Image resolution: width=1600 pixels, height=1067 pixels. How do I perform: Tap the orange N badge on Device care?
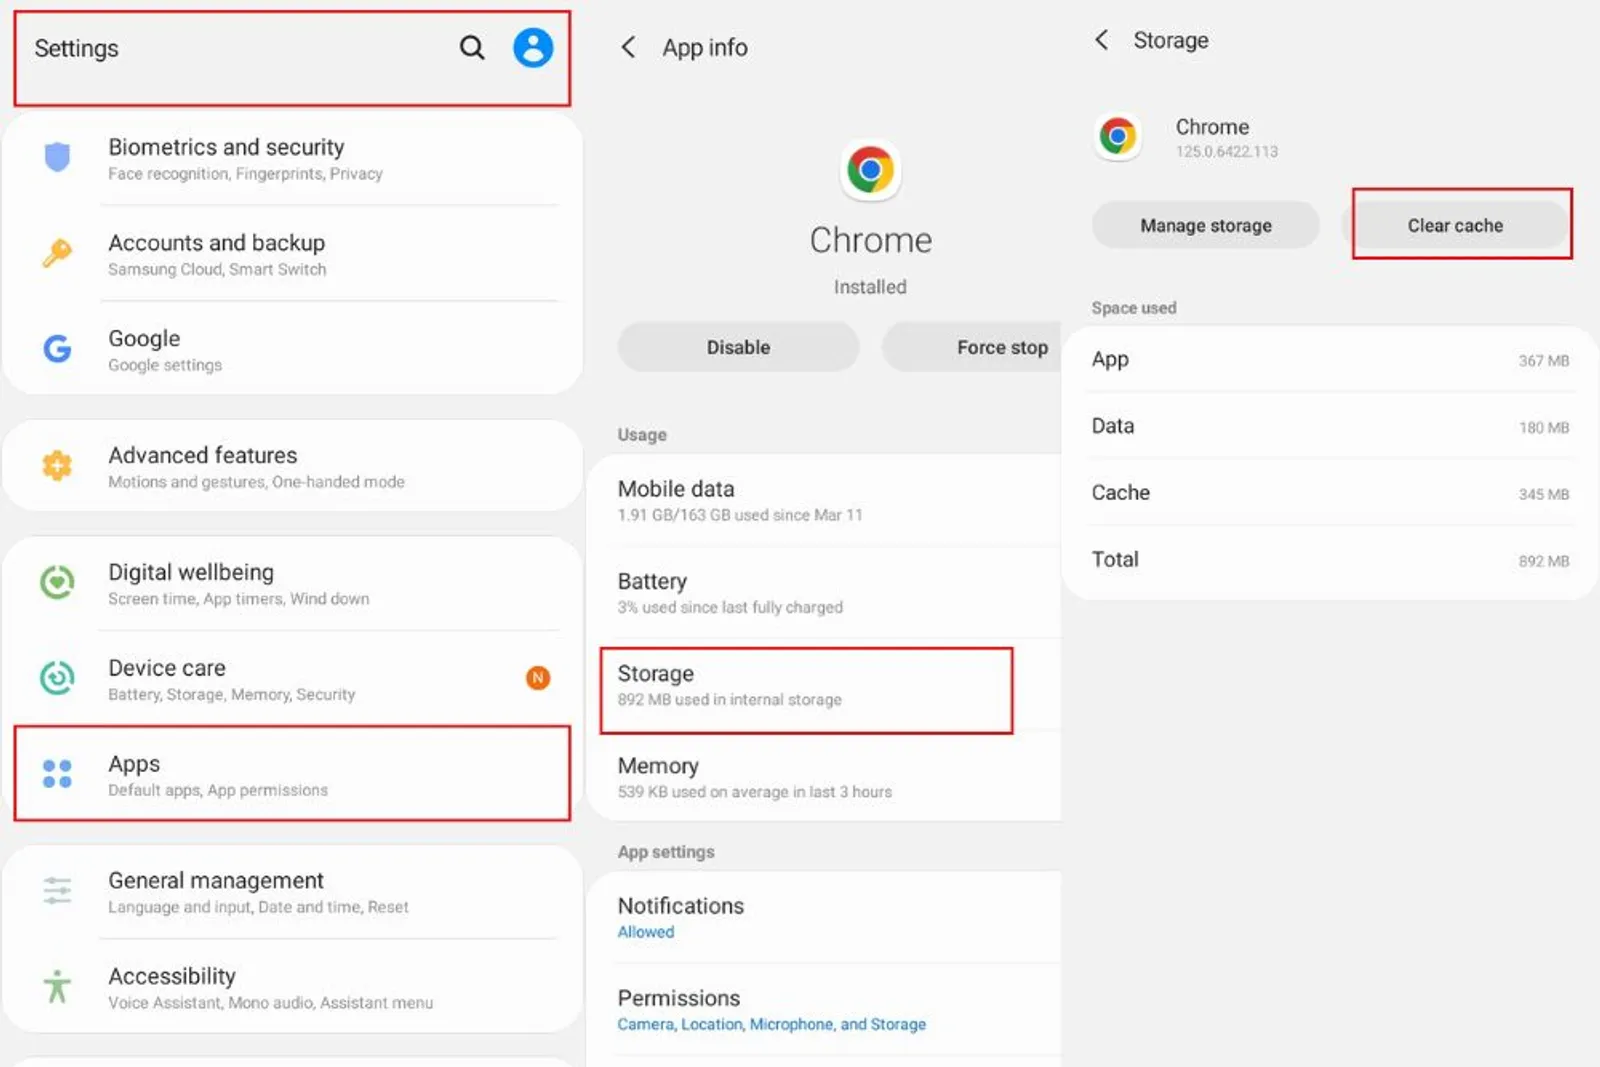[538, 678]
